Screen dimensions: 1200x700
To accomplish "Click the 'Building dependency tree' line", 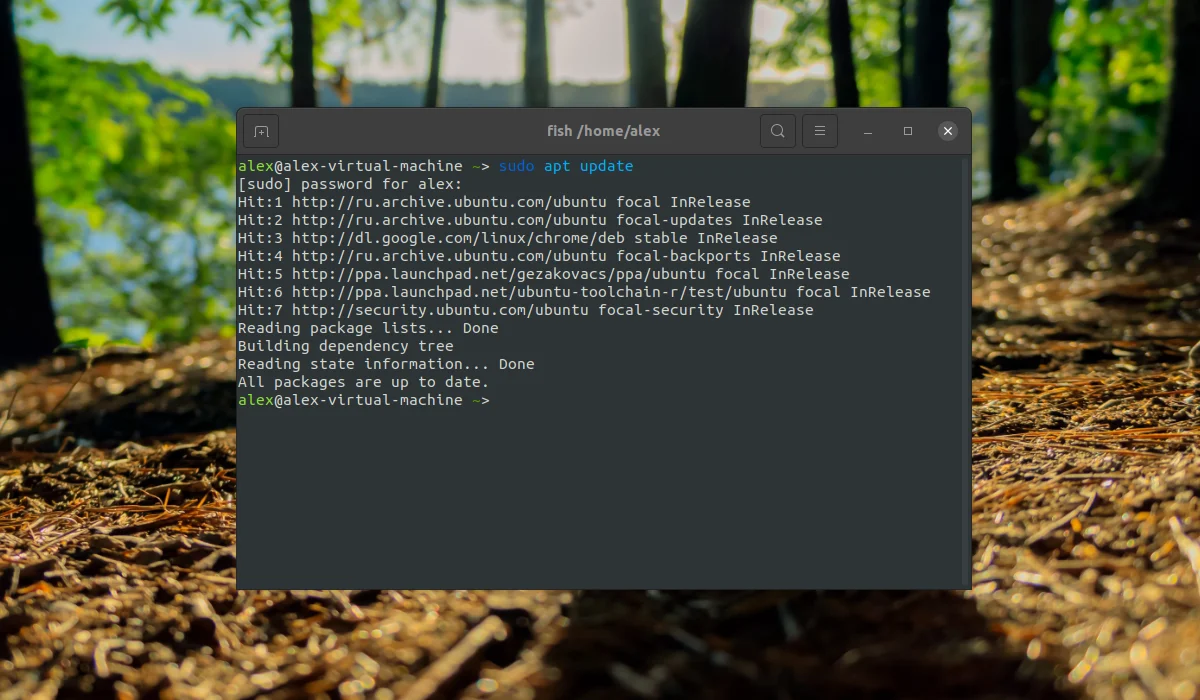I will [x=345, y=346].
